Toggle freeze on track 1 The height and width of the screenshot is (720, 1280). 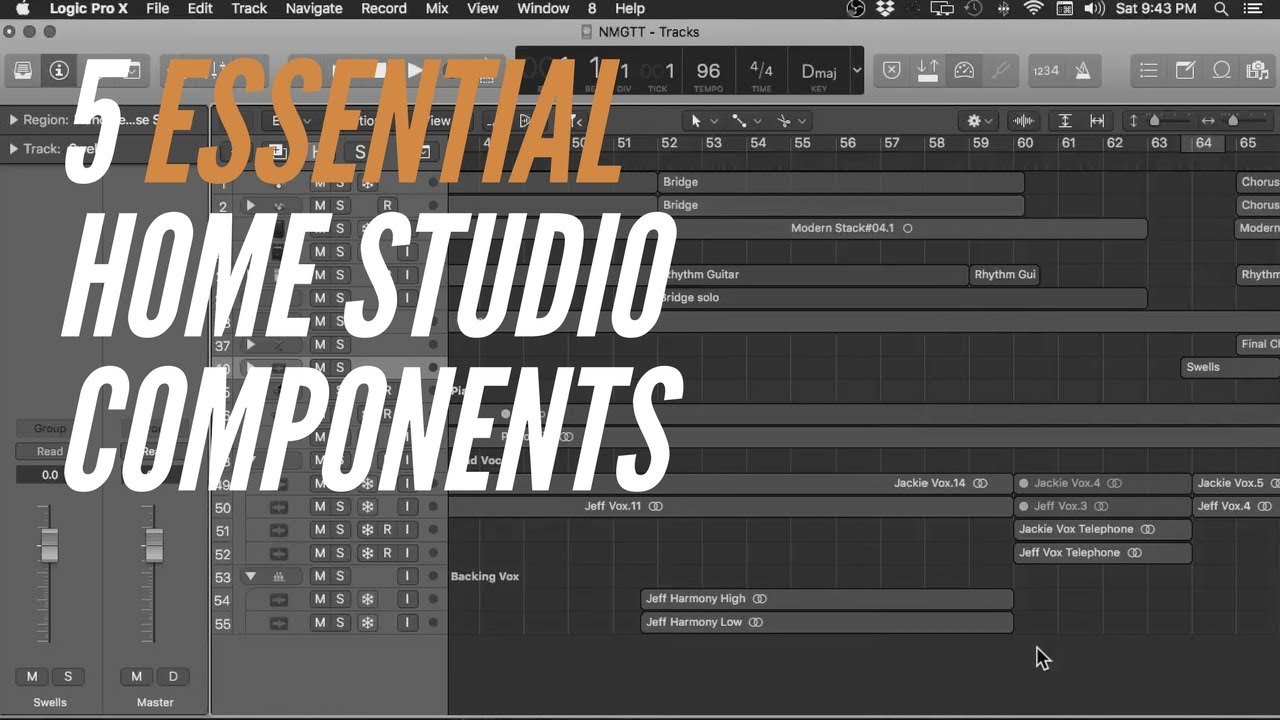pyautogui.click(x=367, y=183)
